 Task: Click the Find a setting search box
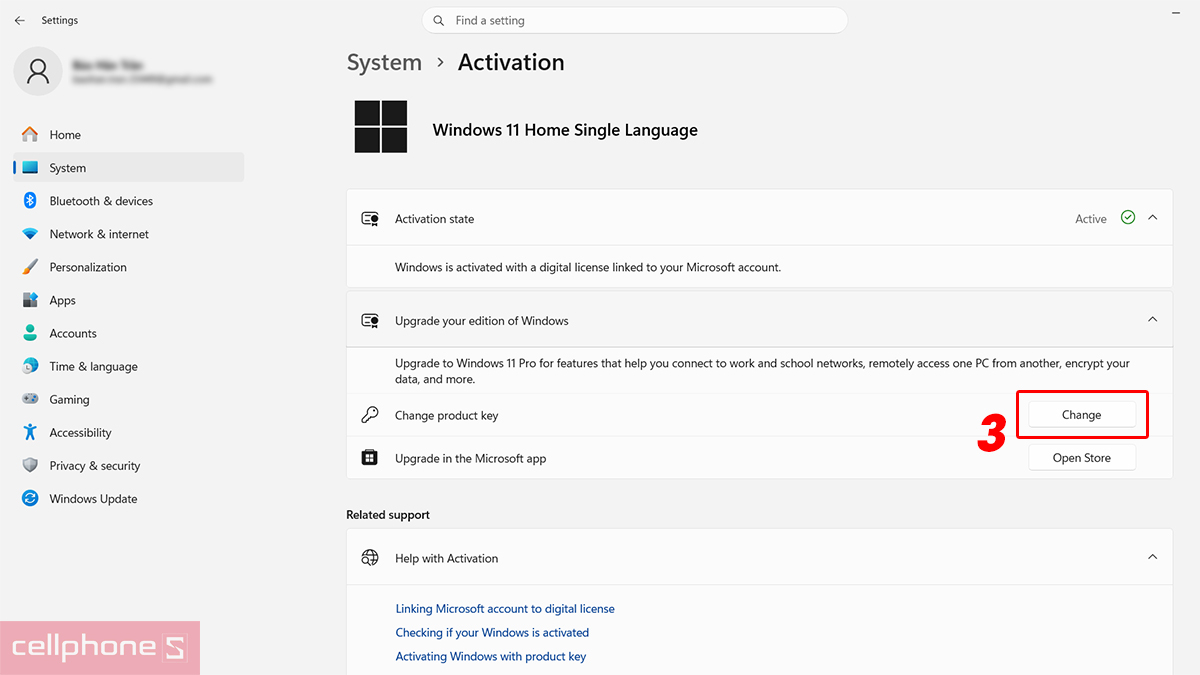point(635,20)
